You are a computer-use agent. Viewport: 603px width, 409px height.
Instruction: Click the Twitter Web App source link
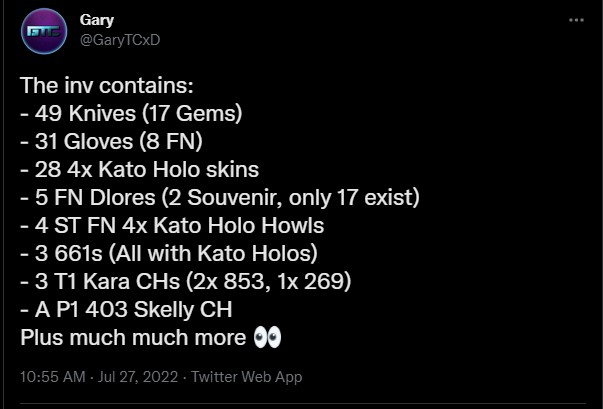click(x=245, y=377)
